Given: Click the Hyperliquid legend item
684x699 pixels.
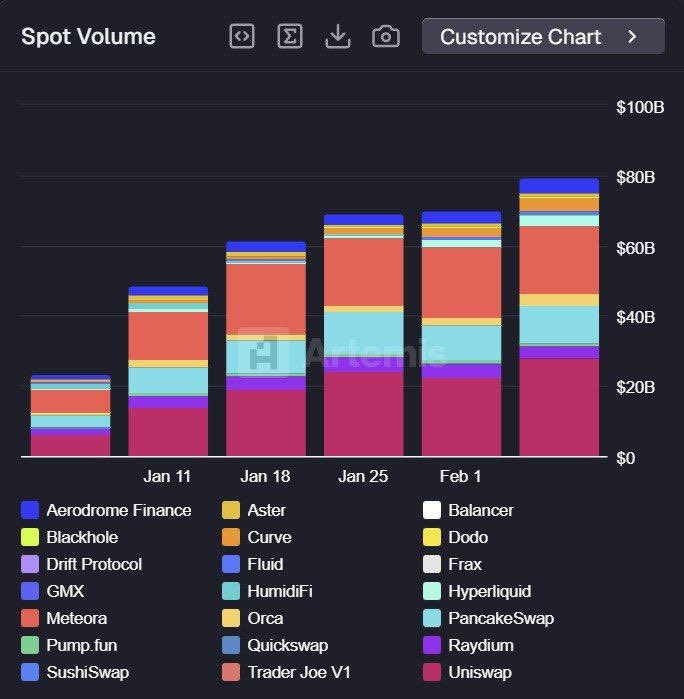Looking at the screenshot, I should point(489,591).
